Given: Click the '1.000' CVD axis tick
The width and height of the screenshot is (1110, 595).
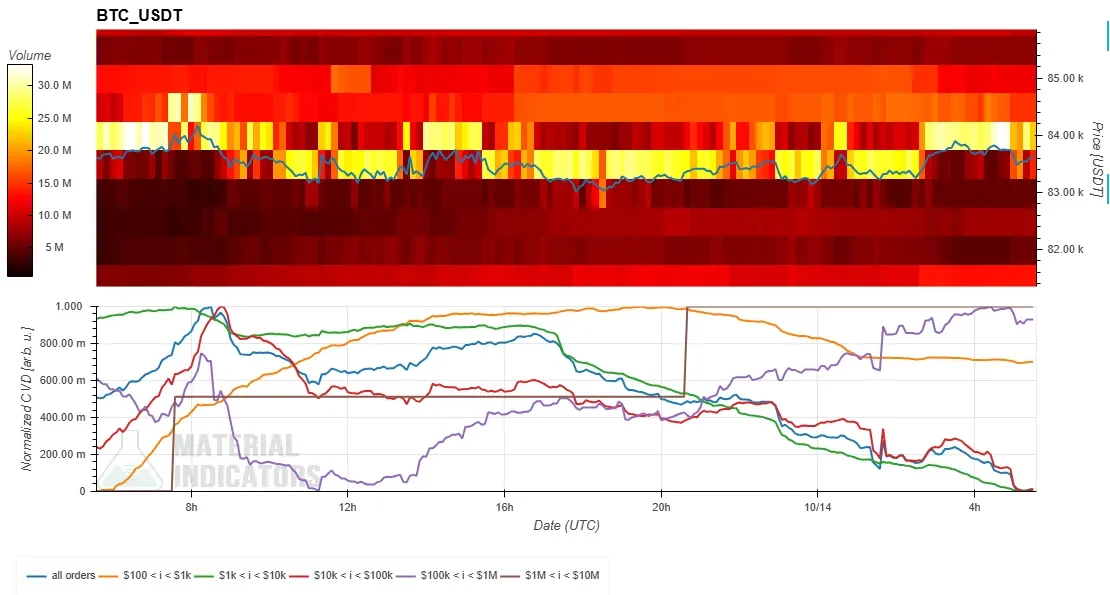Looking at the screenshot, I should coord(69,306).
